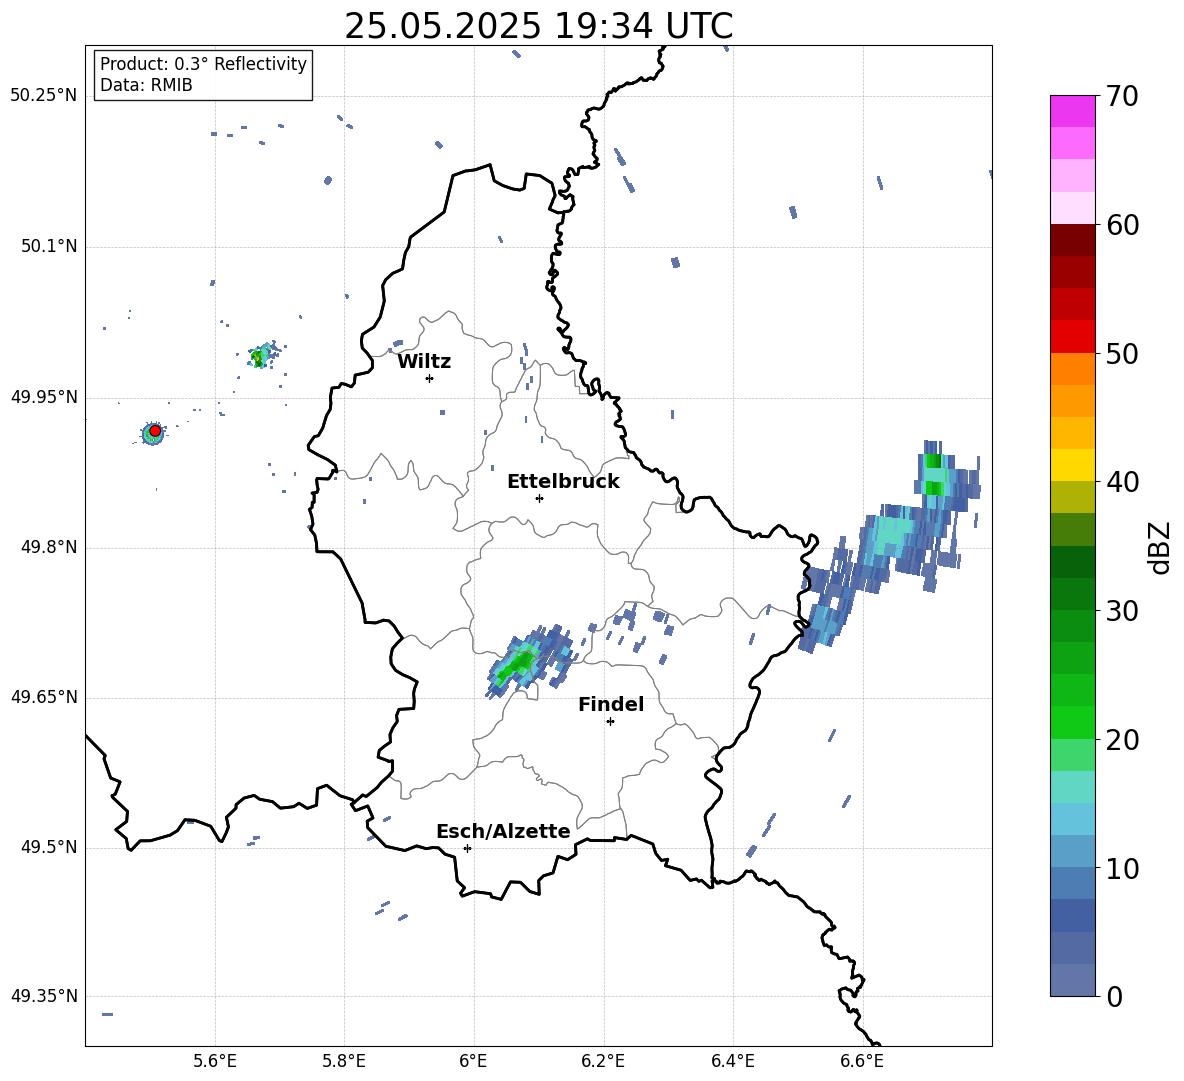Click the 49.35°N latitude label
This screenshot has height=1081, width=1184.
coord(44,996)
